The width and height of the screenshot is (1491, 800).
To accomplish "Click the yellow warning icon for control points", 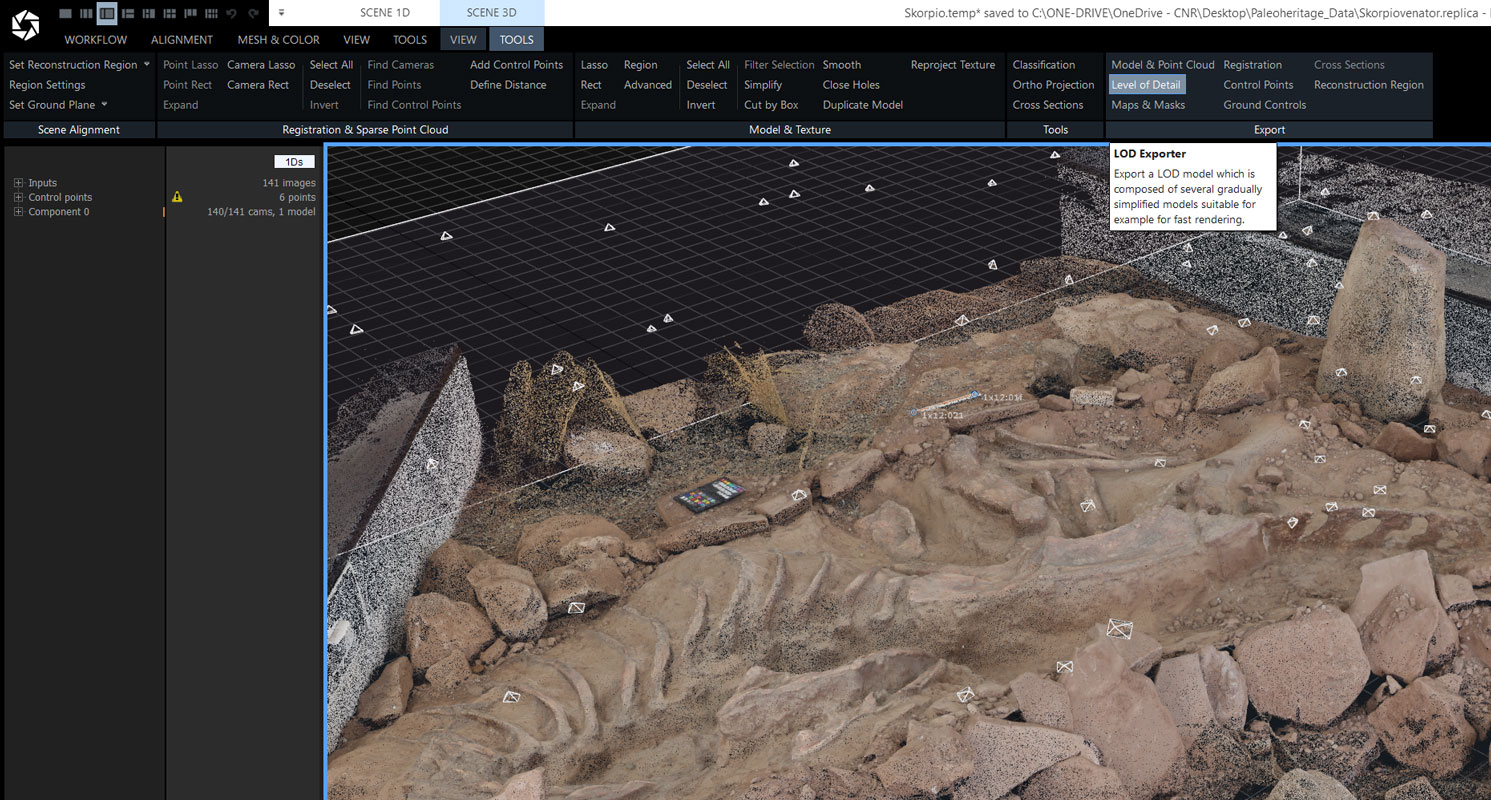I will coord(177,197).
